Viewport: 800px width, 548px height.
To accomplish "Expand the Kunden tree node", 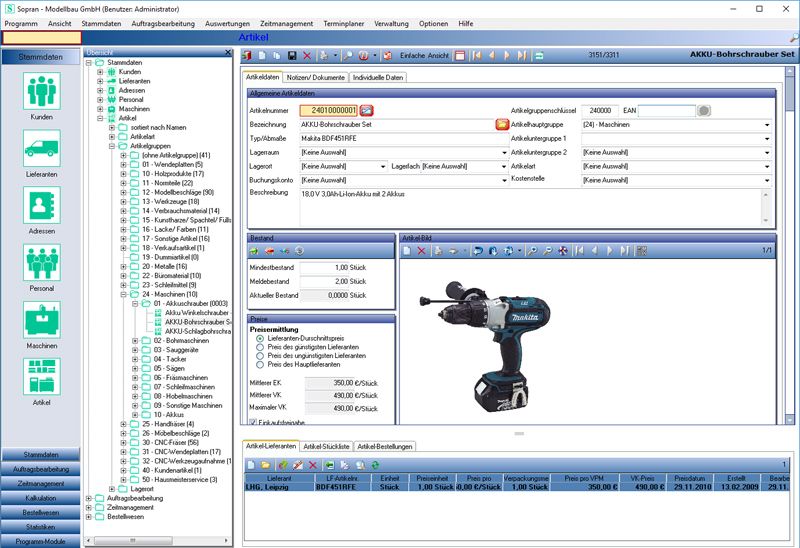I will (100, 72).
